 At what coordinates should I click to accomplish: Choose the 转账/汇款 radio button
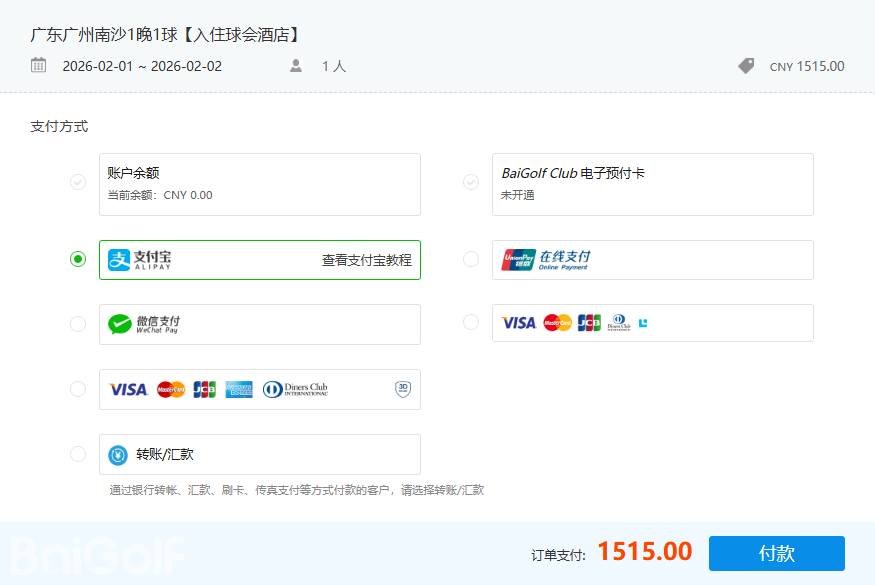point(78,454)
